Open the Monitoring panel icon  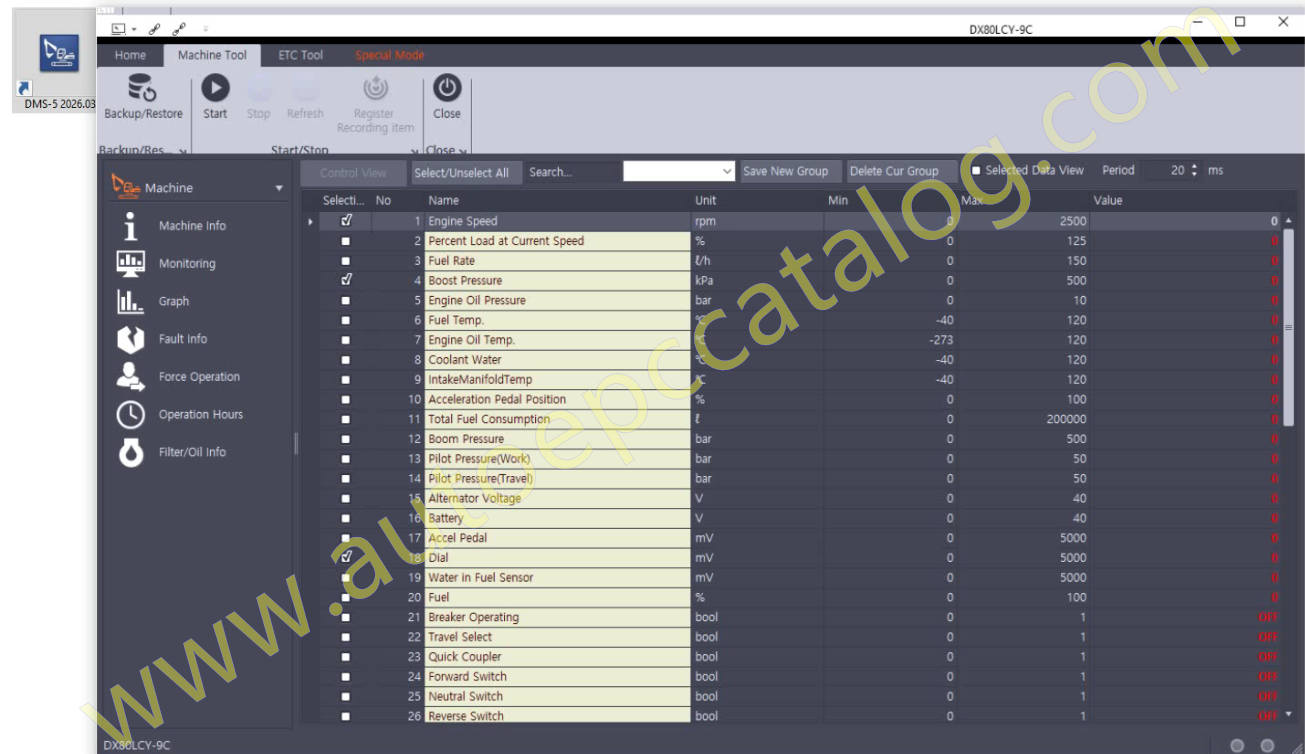click(x=131, y=264)
